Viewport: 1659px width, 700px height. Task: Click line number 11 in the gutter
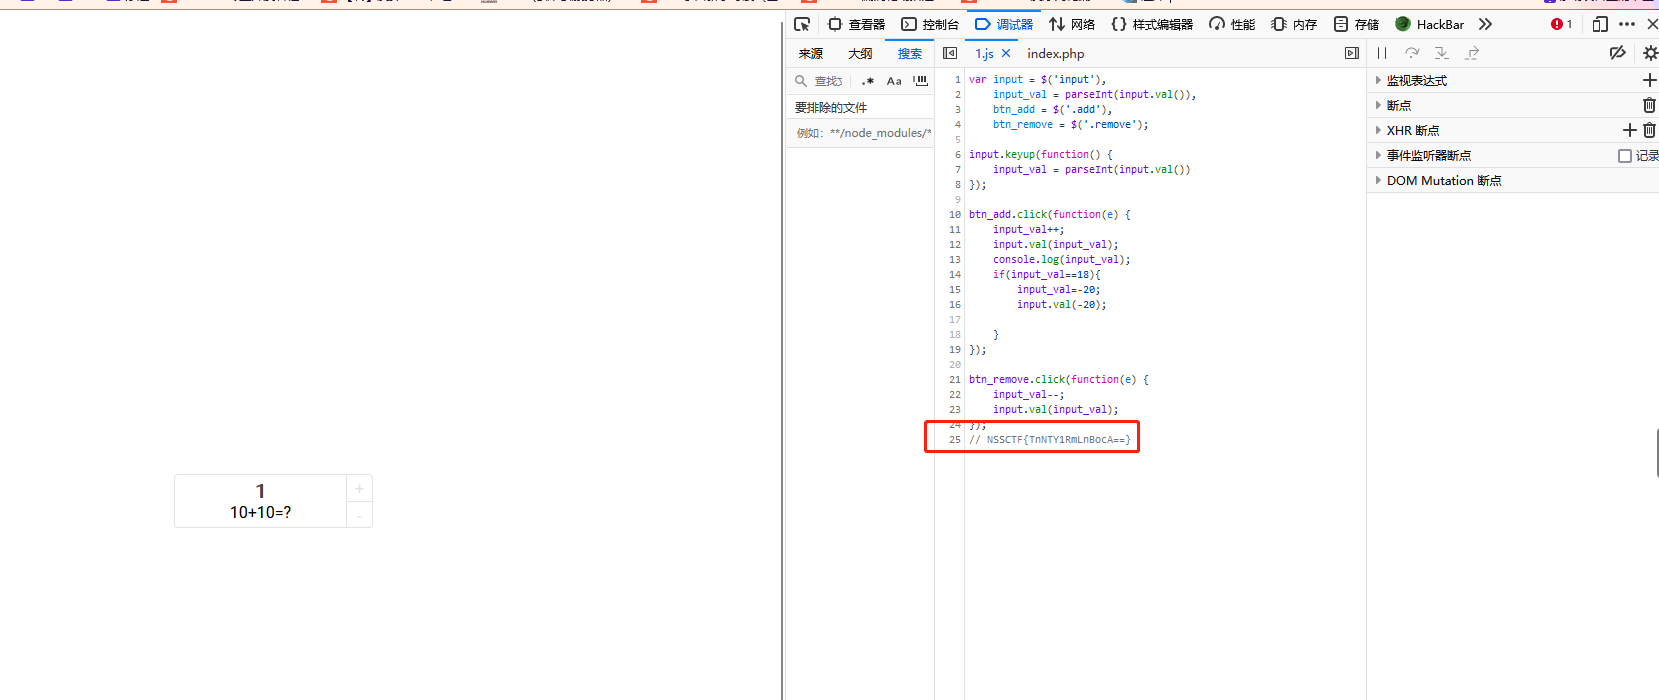click(x=954, y=229)
